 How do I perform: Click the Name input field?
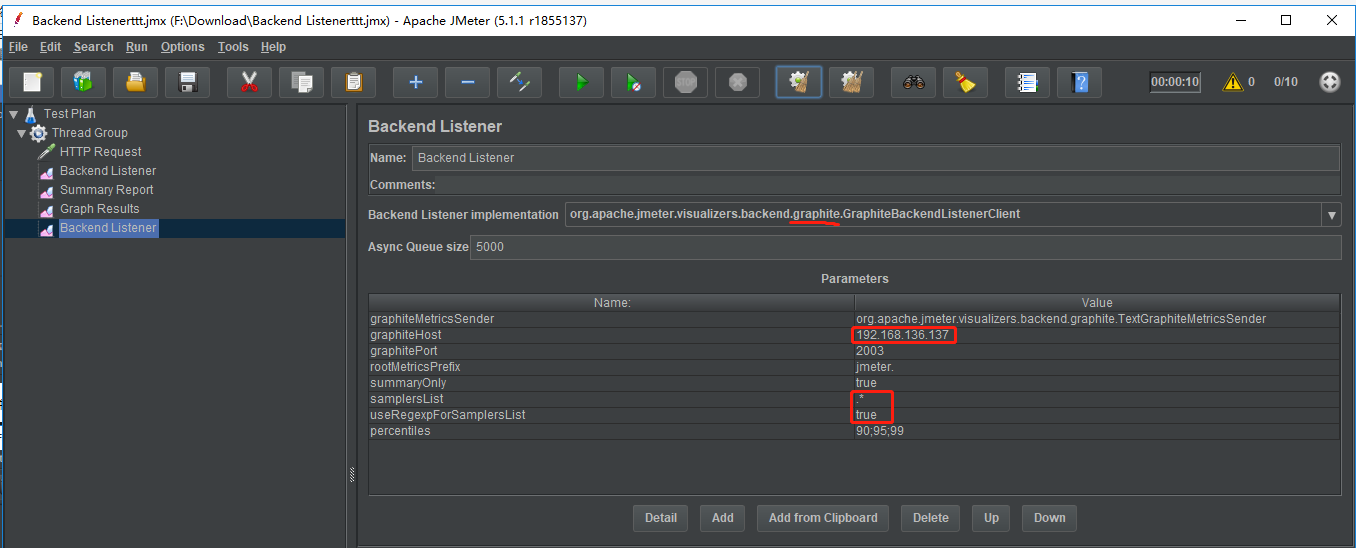click(876, 158)
